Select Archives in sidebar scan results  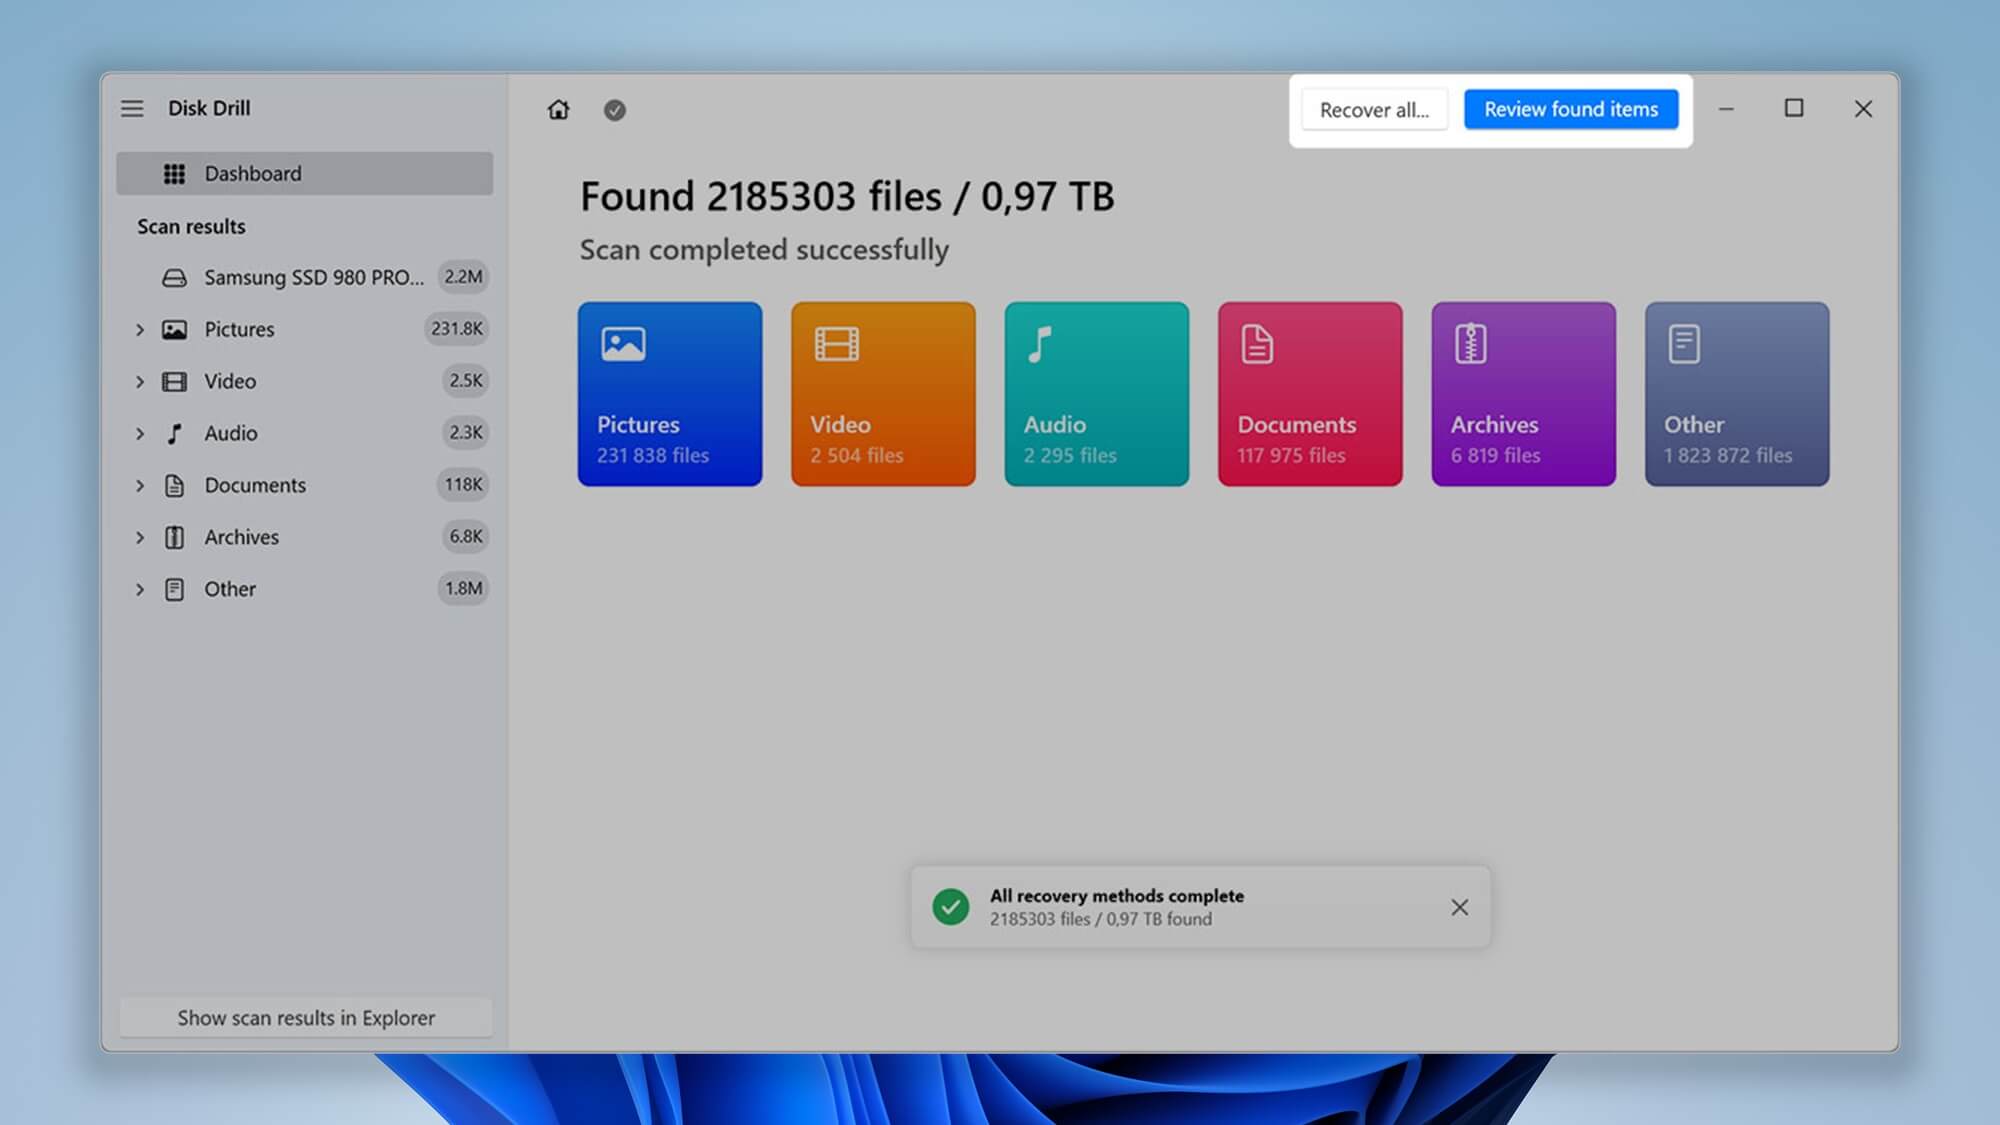305,537
